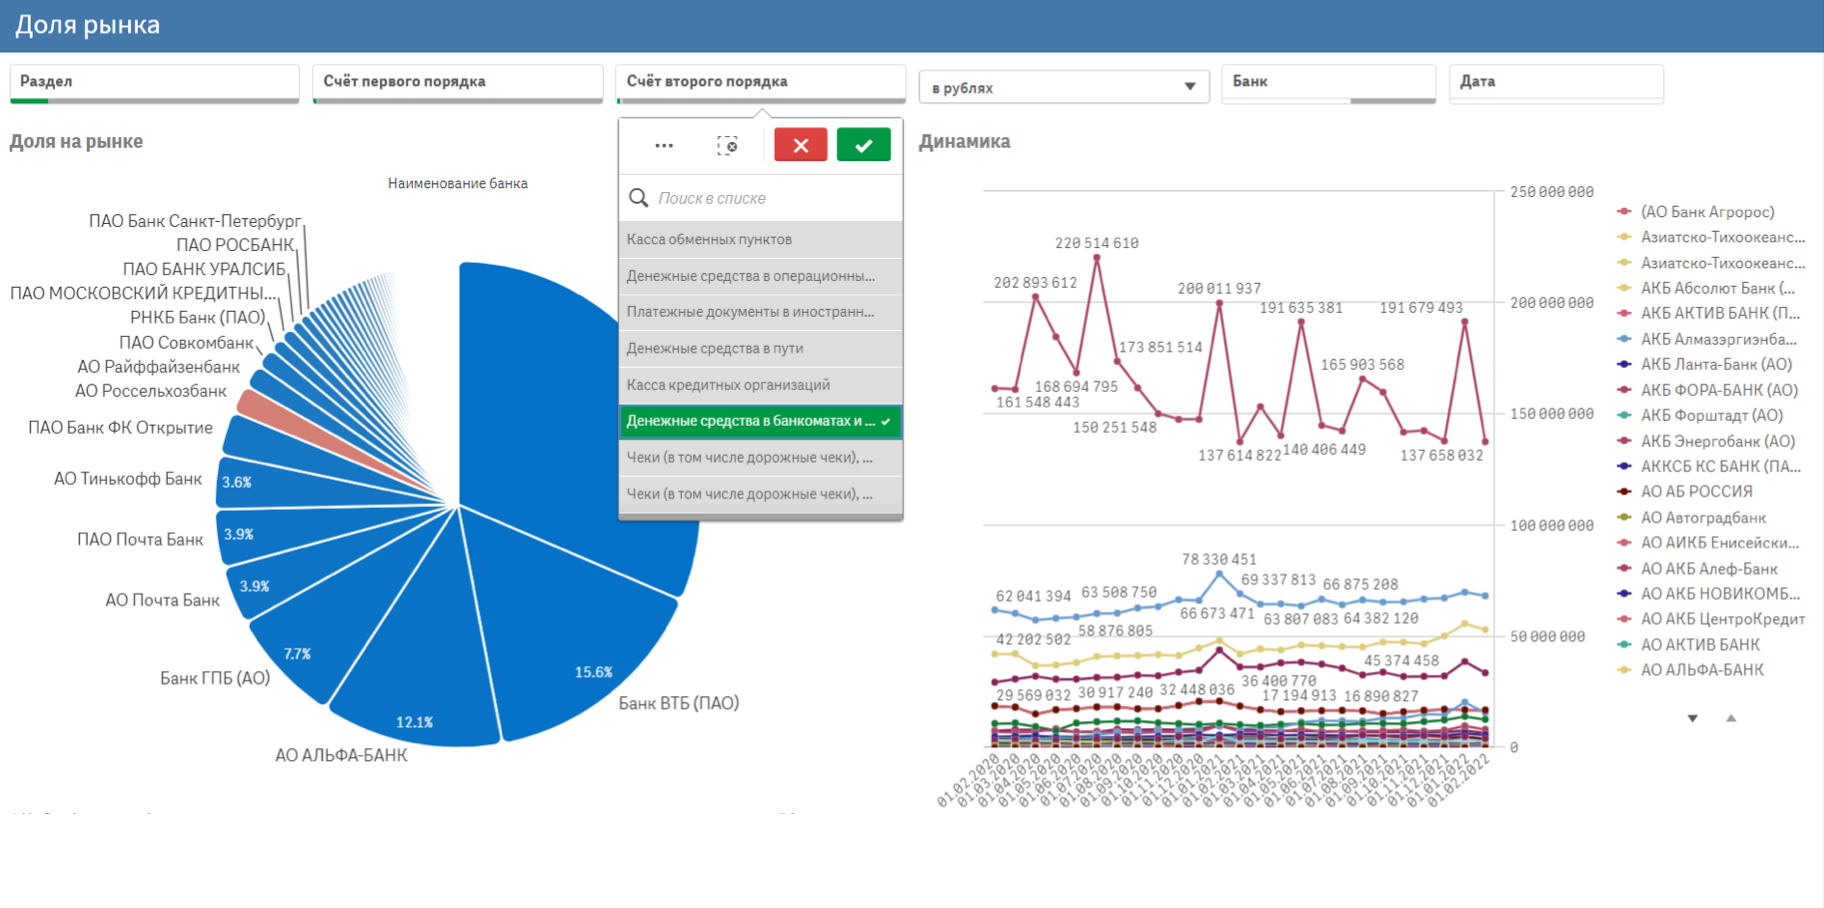Click 'АО Райффайзенбанк' pie label
This screenshot has height=908, width=1824.
[x=158, y=367]
